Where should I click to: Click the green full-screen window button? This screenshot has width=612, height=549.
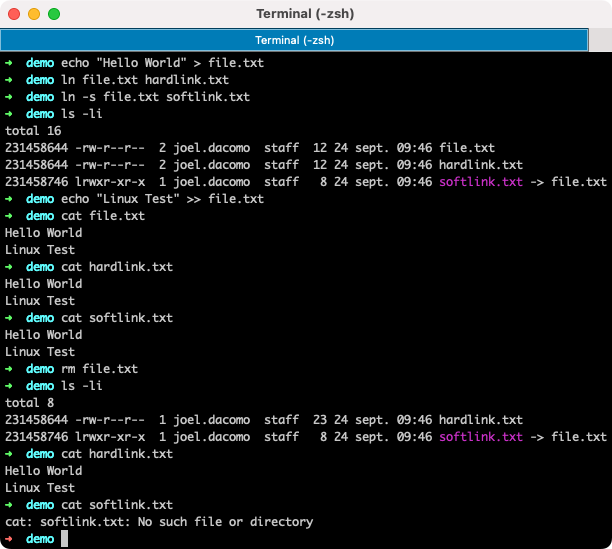(x=53, y=15)
